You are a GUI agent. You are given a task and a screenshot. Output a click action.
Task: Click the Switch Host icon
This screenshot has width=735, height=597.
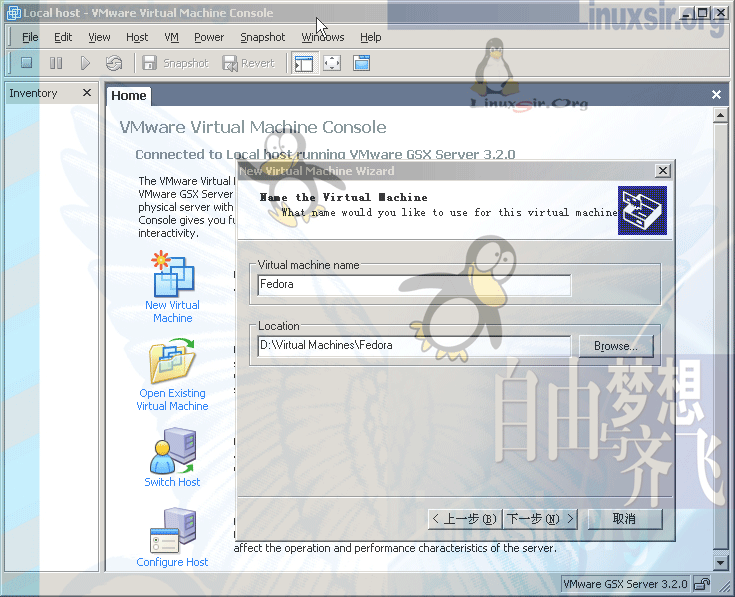(172, 451)
